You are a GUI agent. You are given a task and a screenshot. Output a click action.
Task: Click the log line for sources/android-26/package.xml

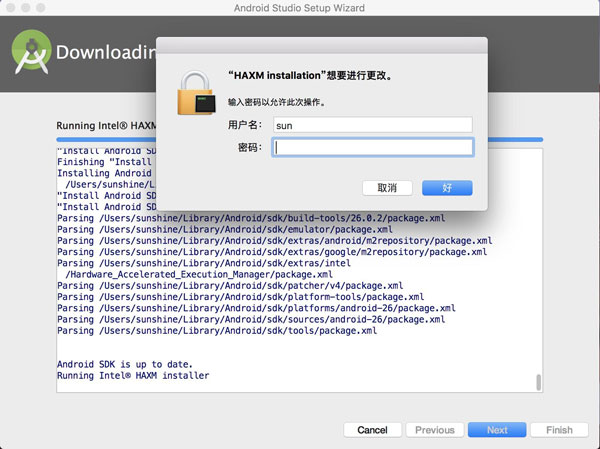[x=251, y=319]
